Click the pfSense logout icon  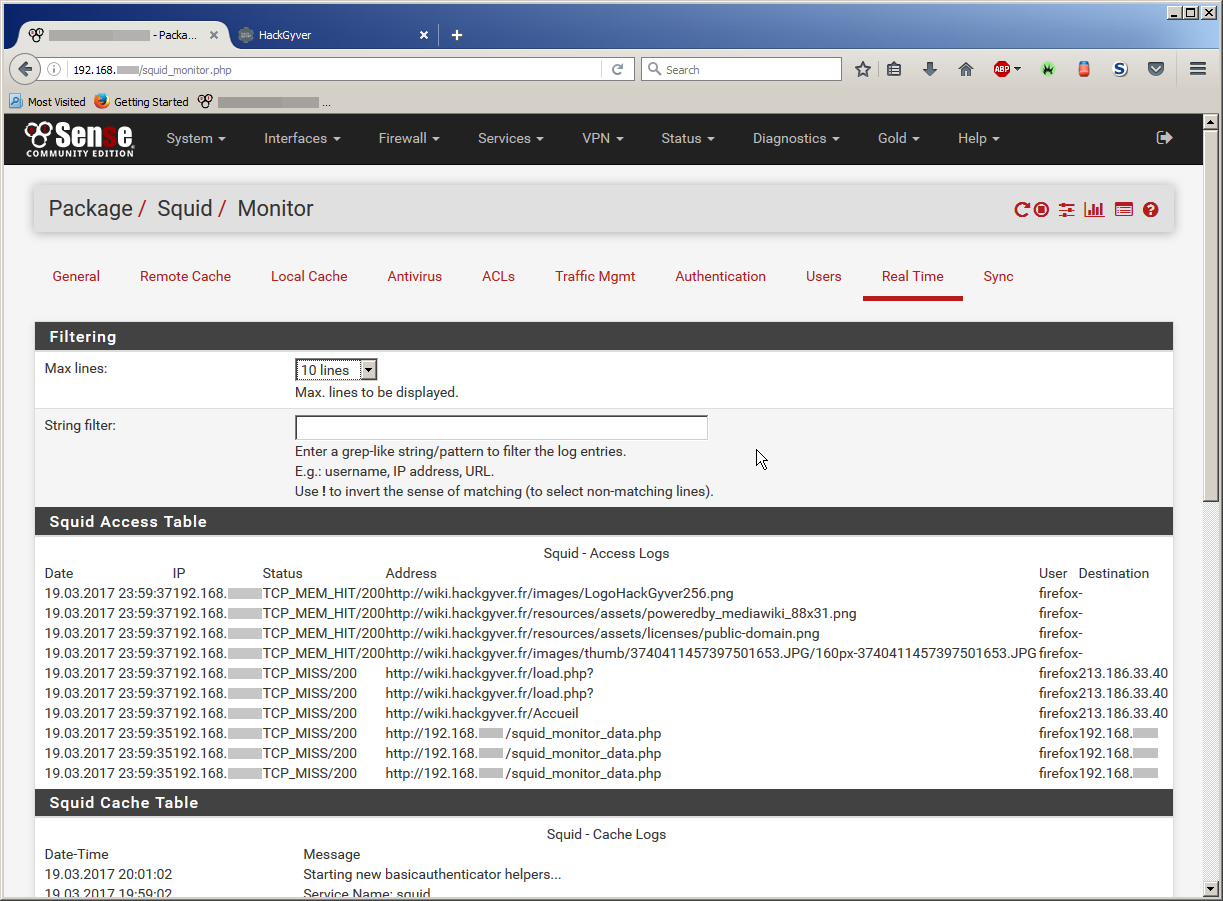[1164, 138]
